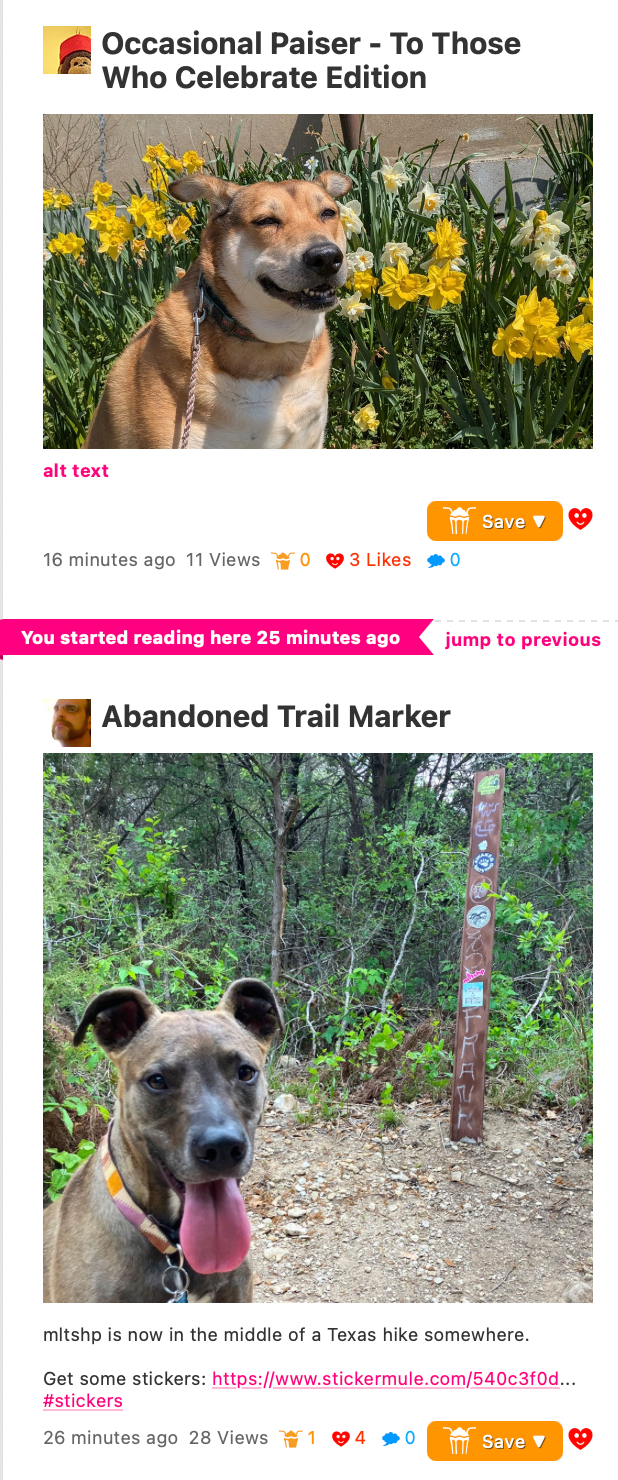Open the stickermule.com sticker link

(386, 1379)
